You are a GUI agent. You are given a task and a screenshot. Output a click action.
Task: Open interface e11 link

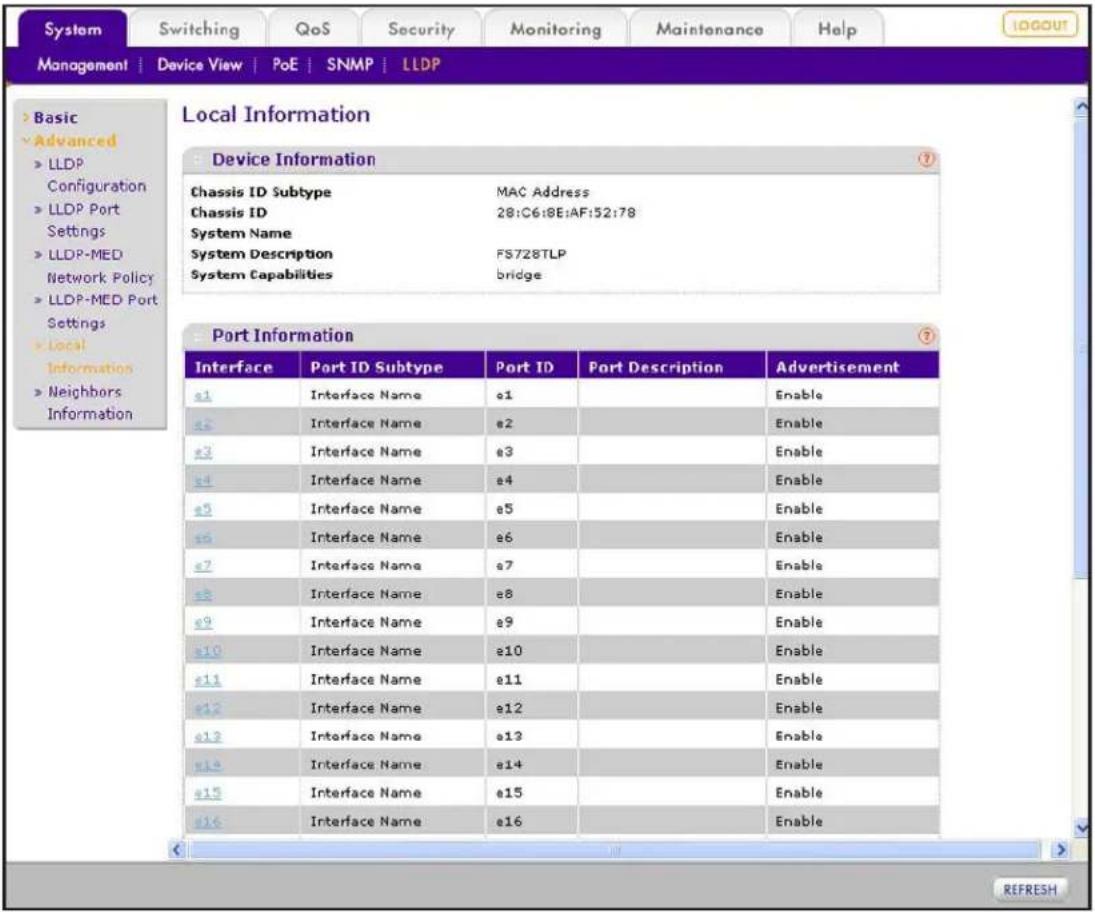tap(207, 680)
